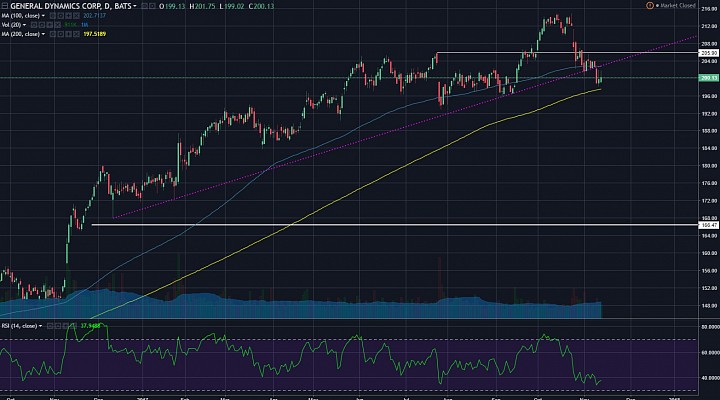Click the 148.00 price scale label
This screenshot has width=720, height=400.
710,305
